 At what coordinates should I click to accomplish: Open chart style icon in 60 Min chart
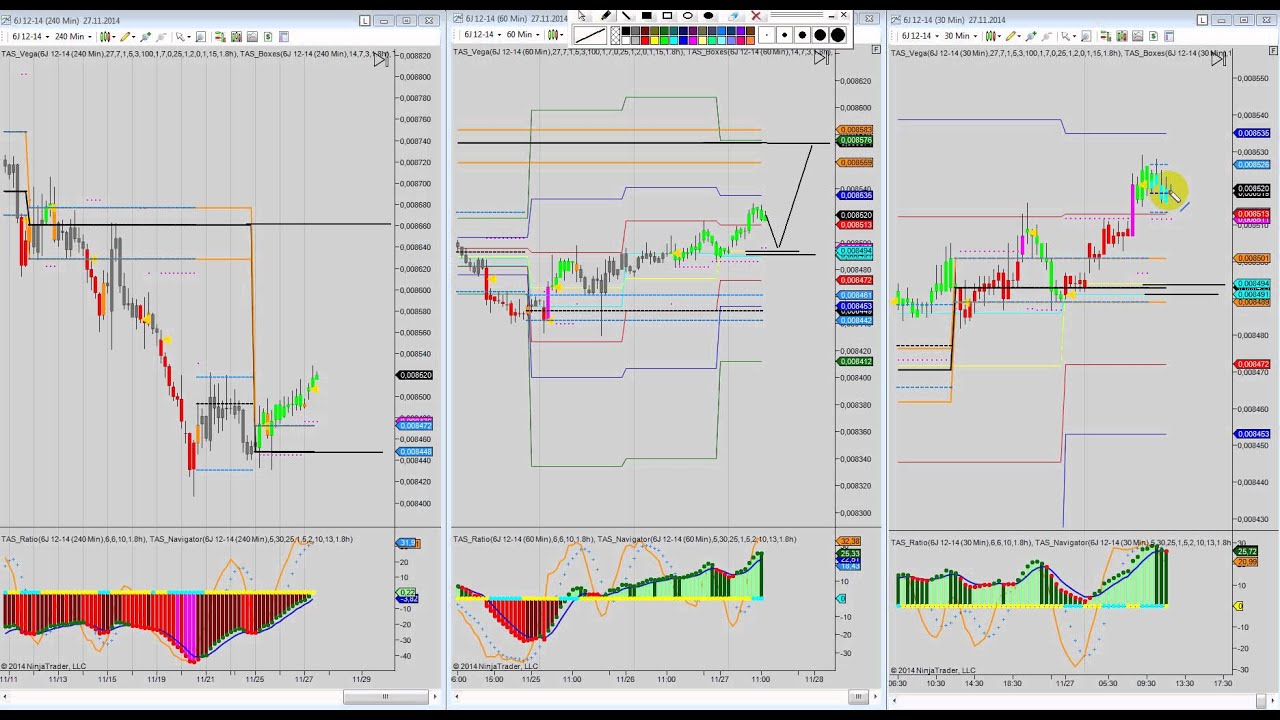point(551,35)
